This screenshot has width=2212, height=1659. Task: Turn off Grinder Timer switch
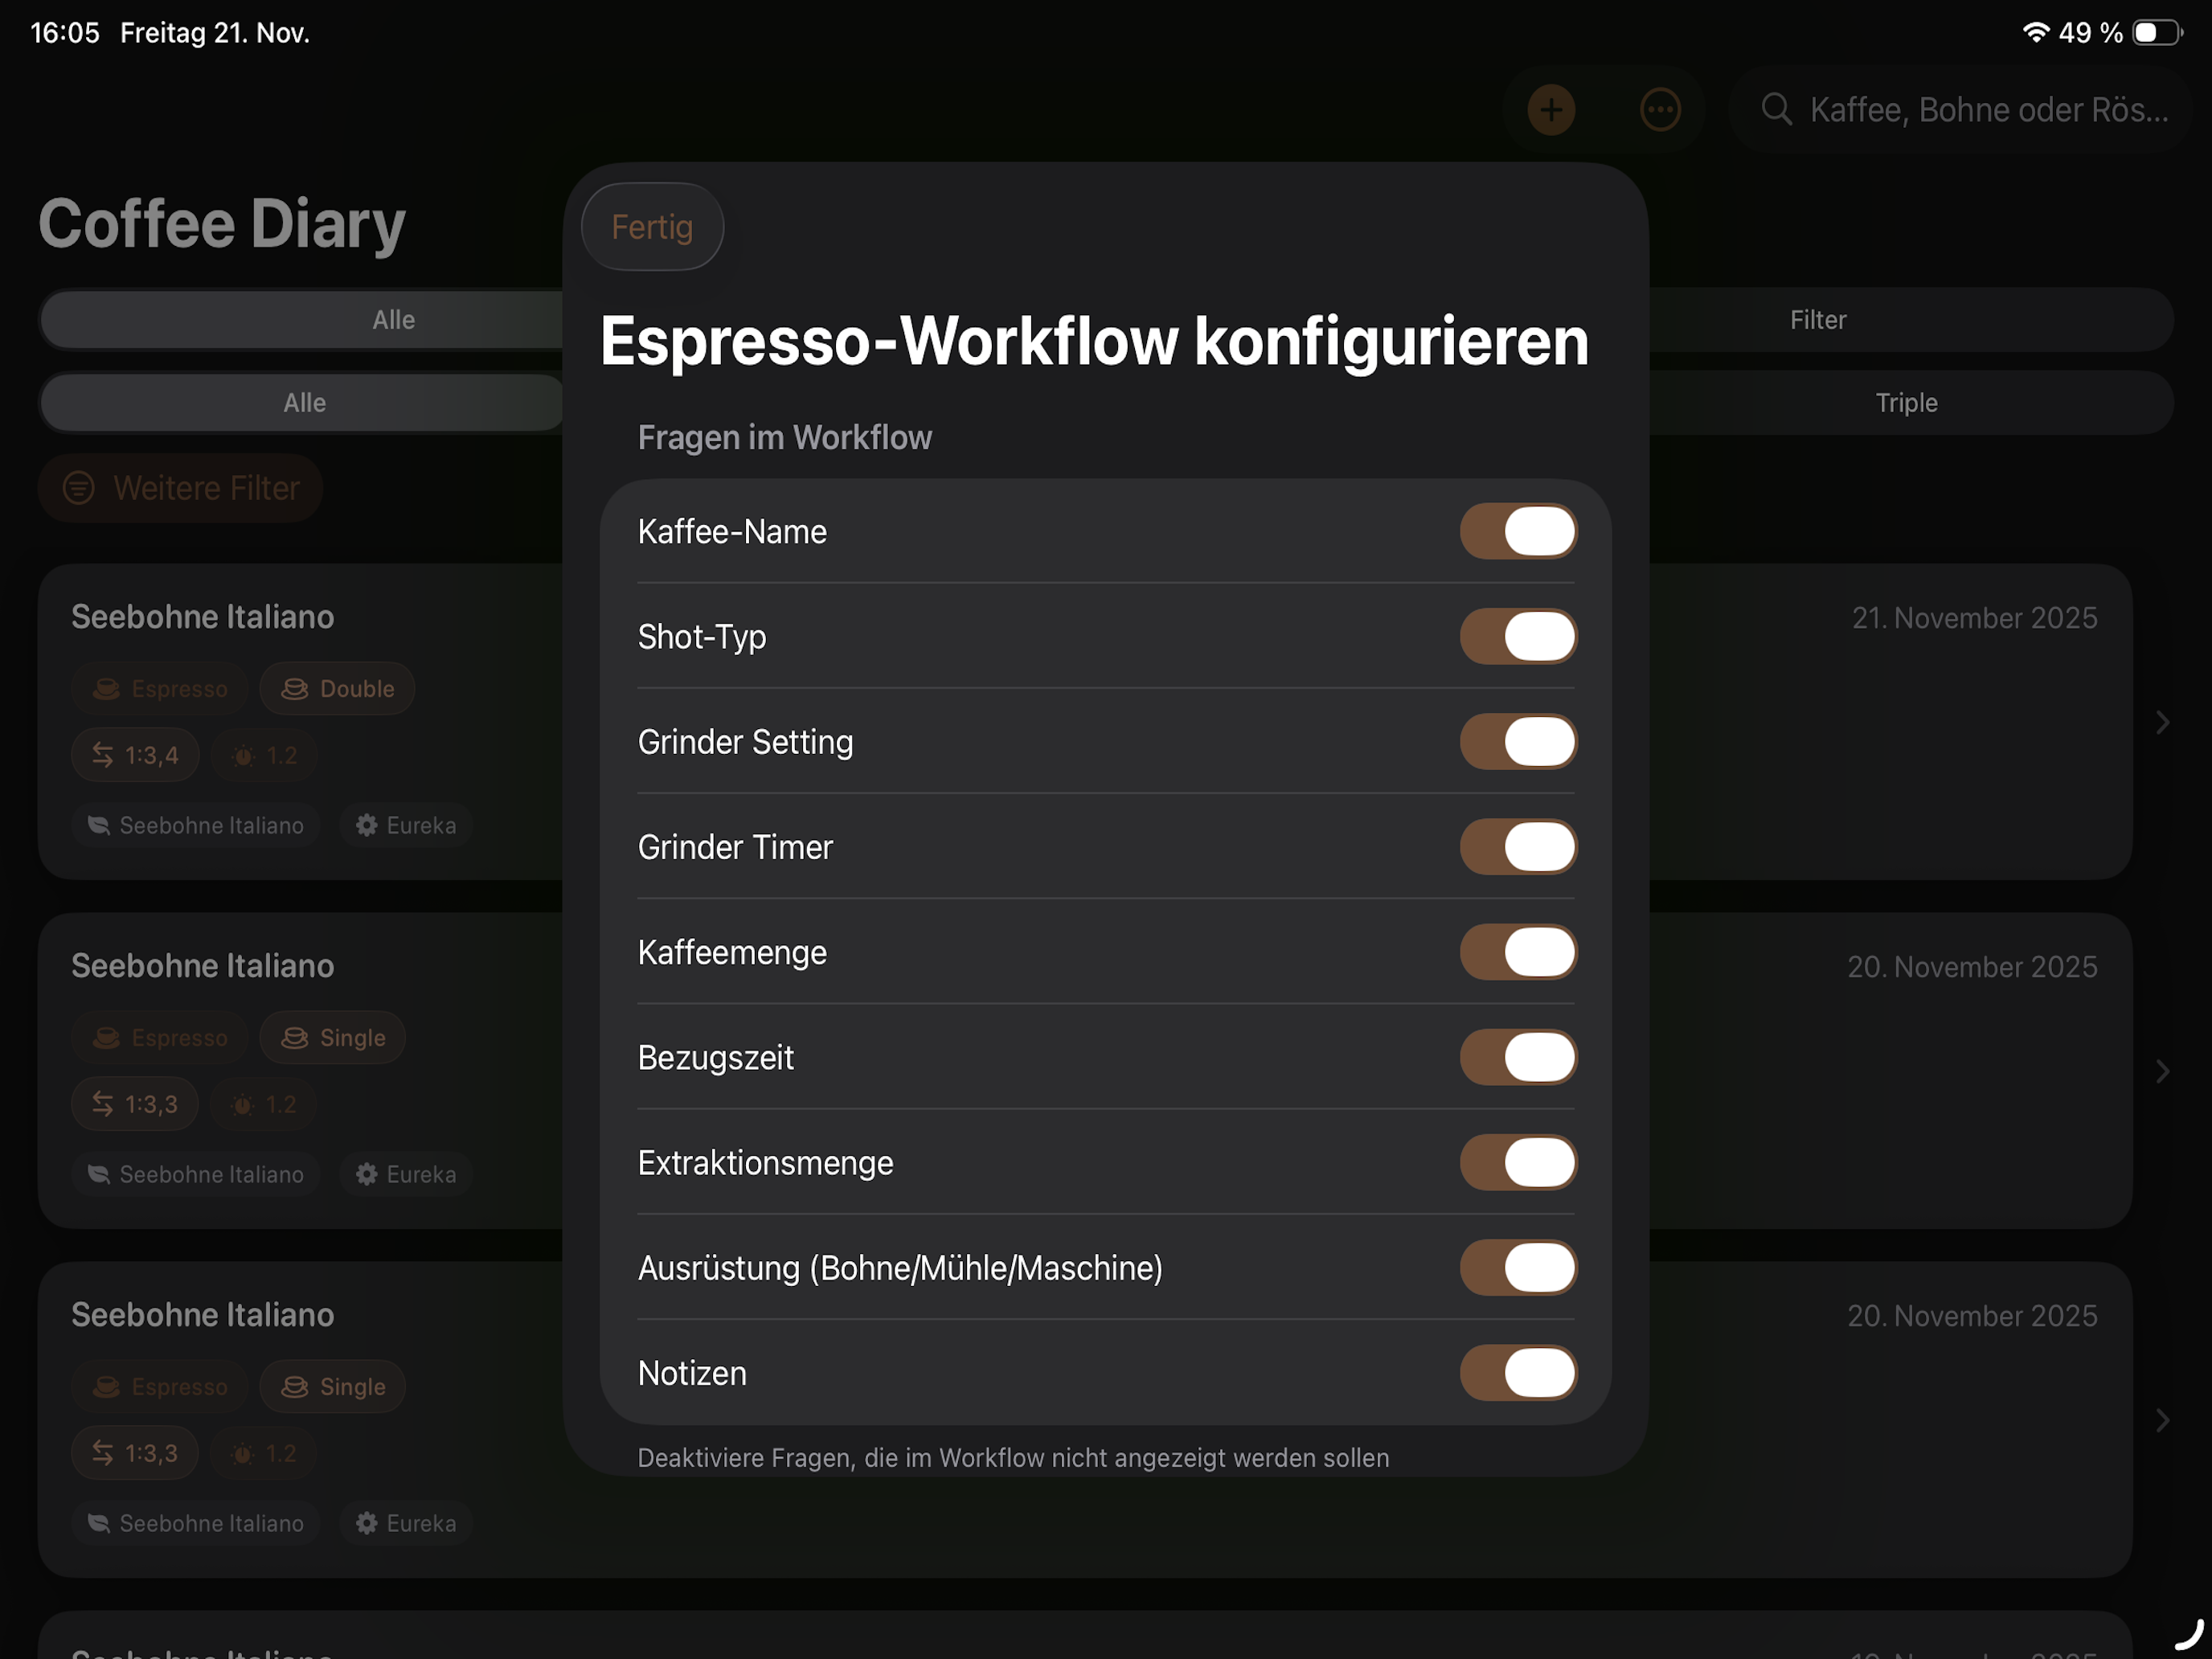coord(1518,847)
